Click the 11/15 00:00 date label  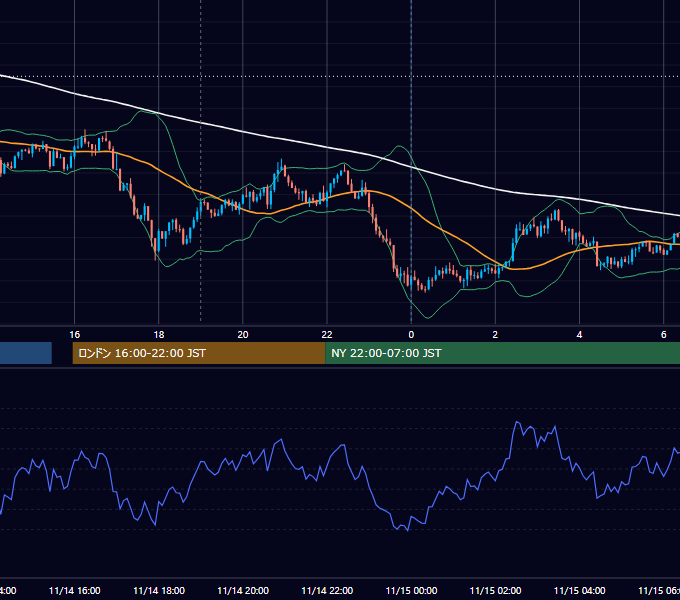click(411, 591)
